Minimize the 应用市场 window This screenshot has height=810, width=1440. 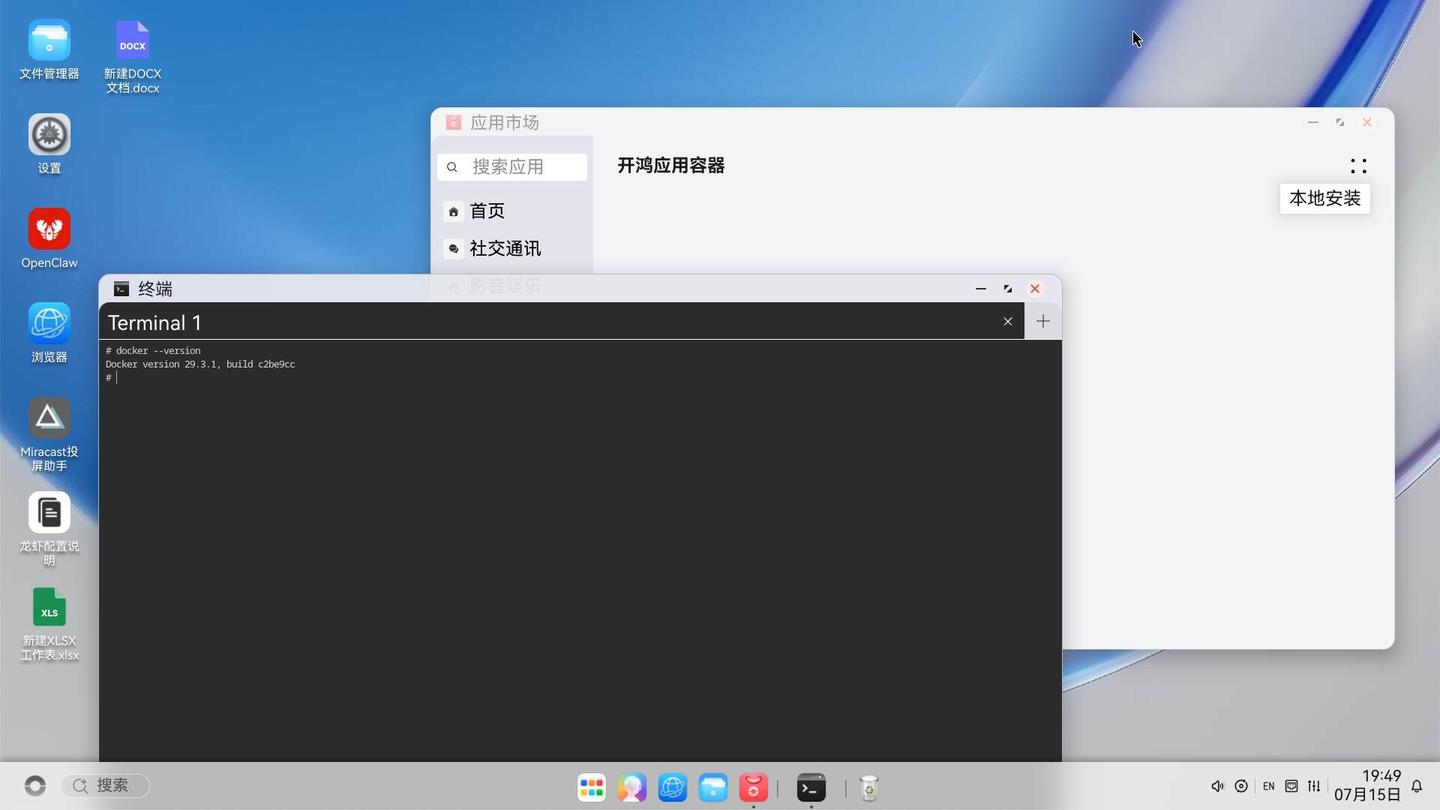[1313, 122]
